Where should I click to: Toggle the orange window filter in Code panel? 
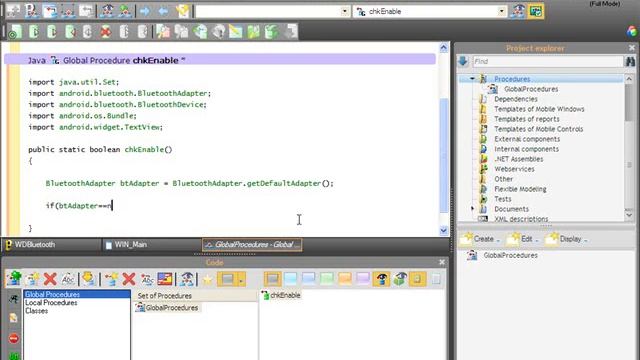click(344, 279)
